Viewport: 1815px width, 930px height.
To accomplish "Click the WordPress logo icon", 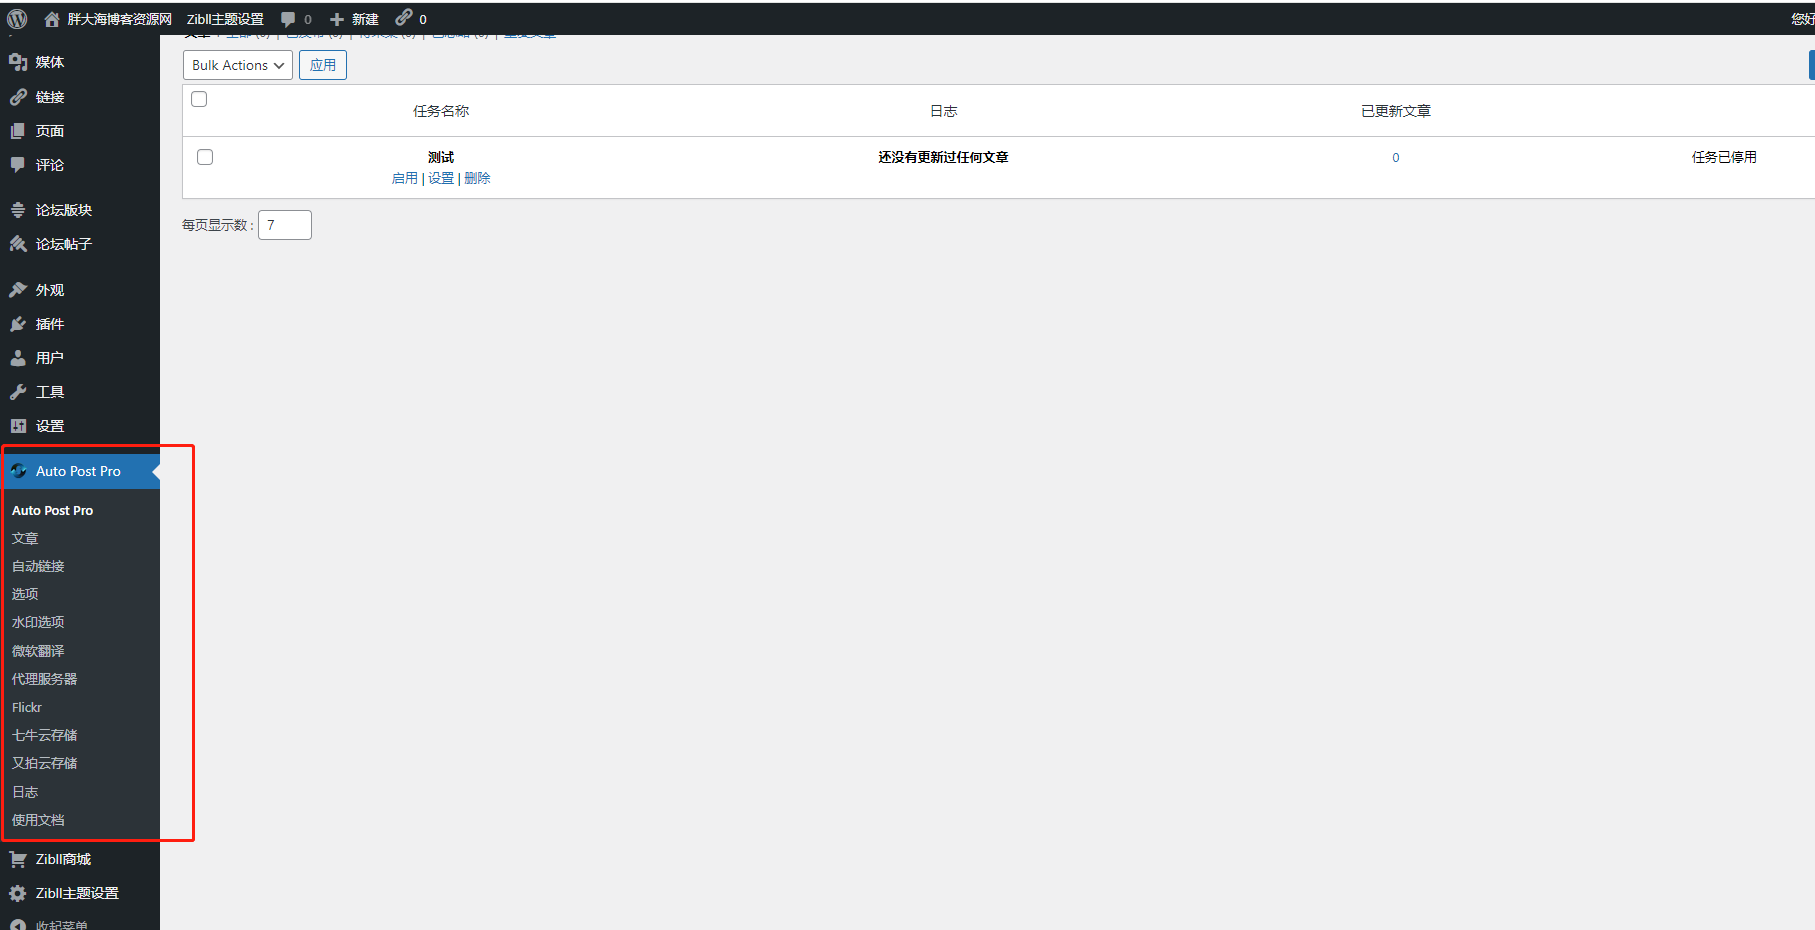I will coord(17,19).
